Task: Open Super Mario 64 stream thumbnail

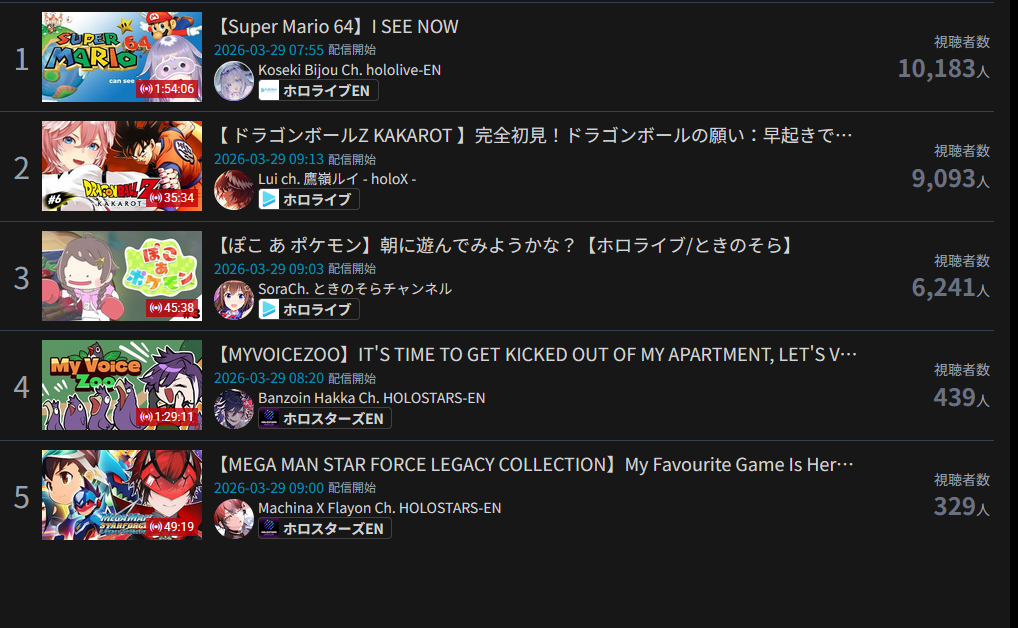Action: click(122, 57)
